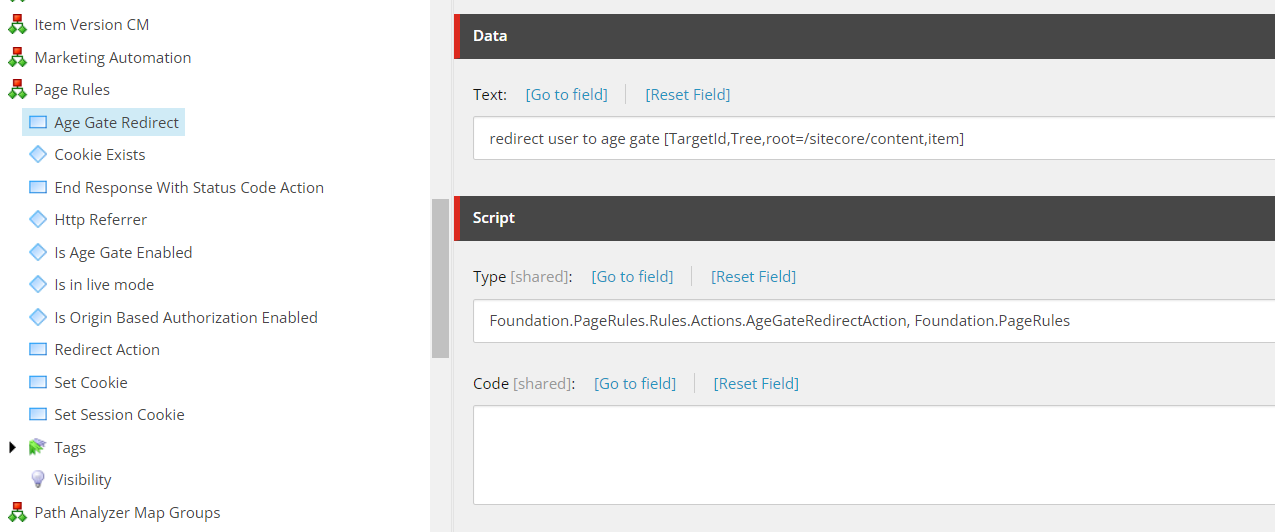The width and height of the screenshot is (1275, 532).
Task: Click the Redirect Action icon
Action: tap(38, 350)
